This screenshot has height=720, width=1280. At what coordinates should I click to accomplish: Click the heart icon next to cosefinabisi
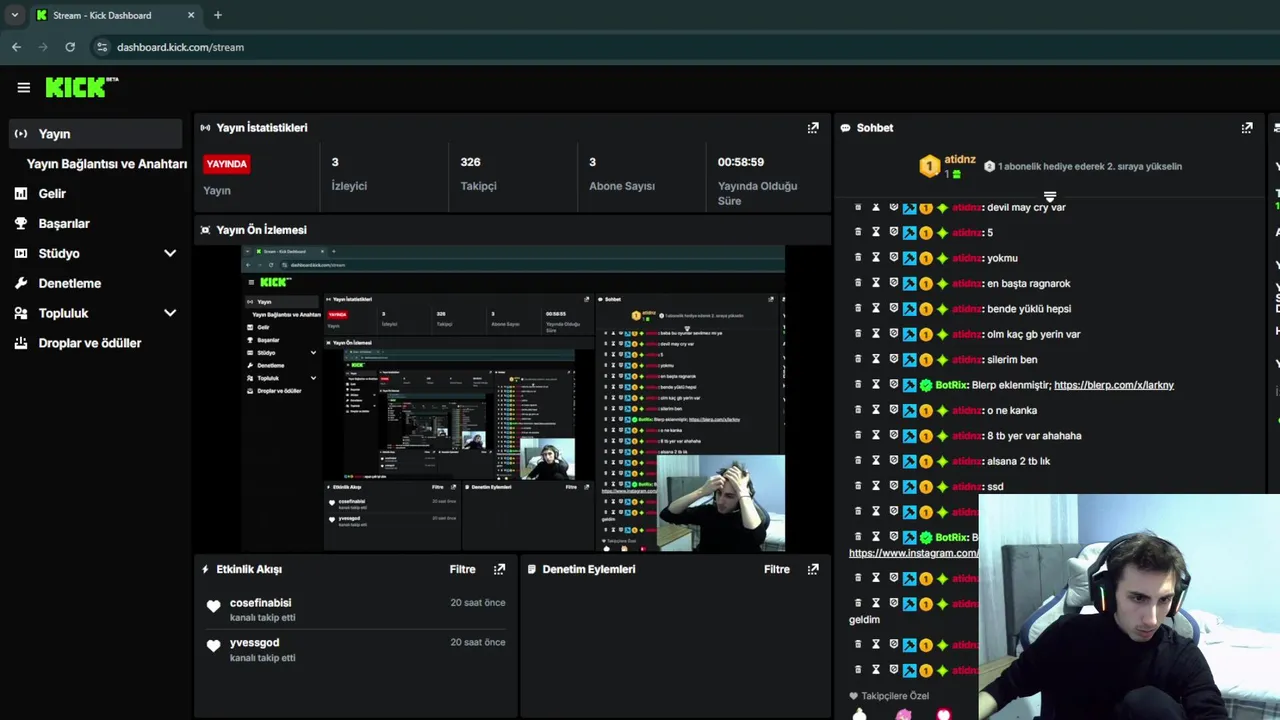(x=213, y=606)
